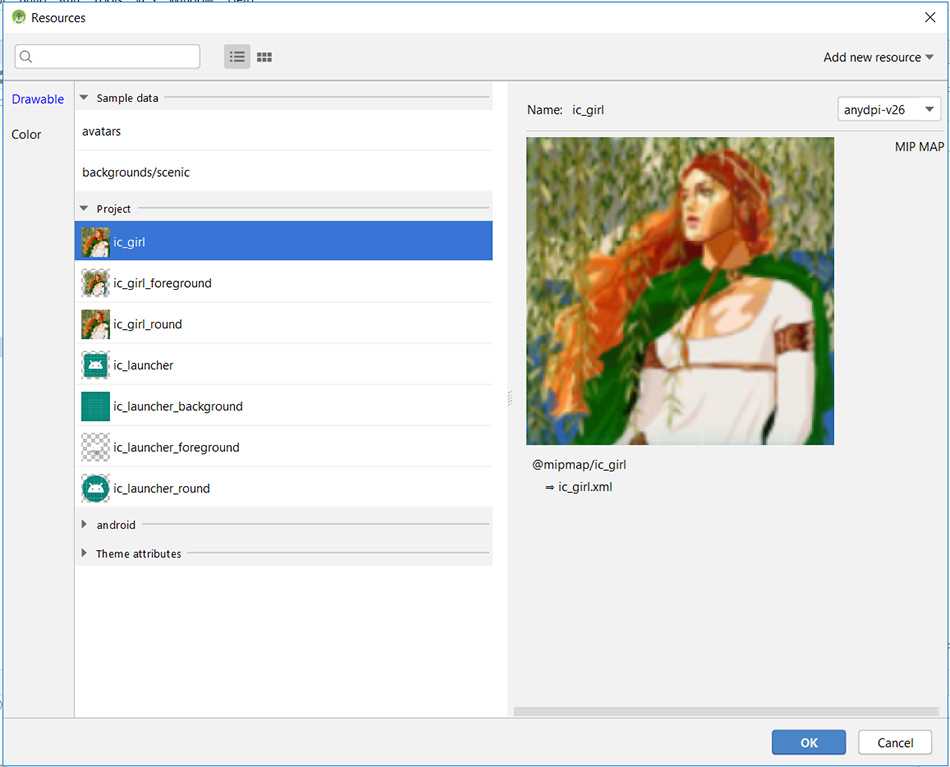This screenshot has height=767, width=950.
Task: Open the anydpi-v26 density dropdown
Action: pyautogui.click(x=888, y=110)
